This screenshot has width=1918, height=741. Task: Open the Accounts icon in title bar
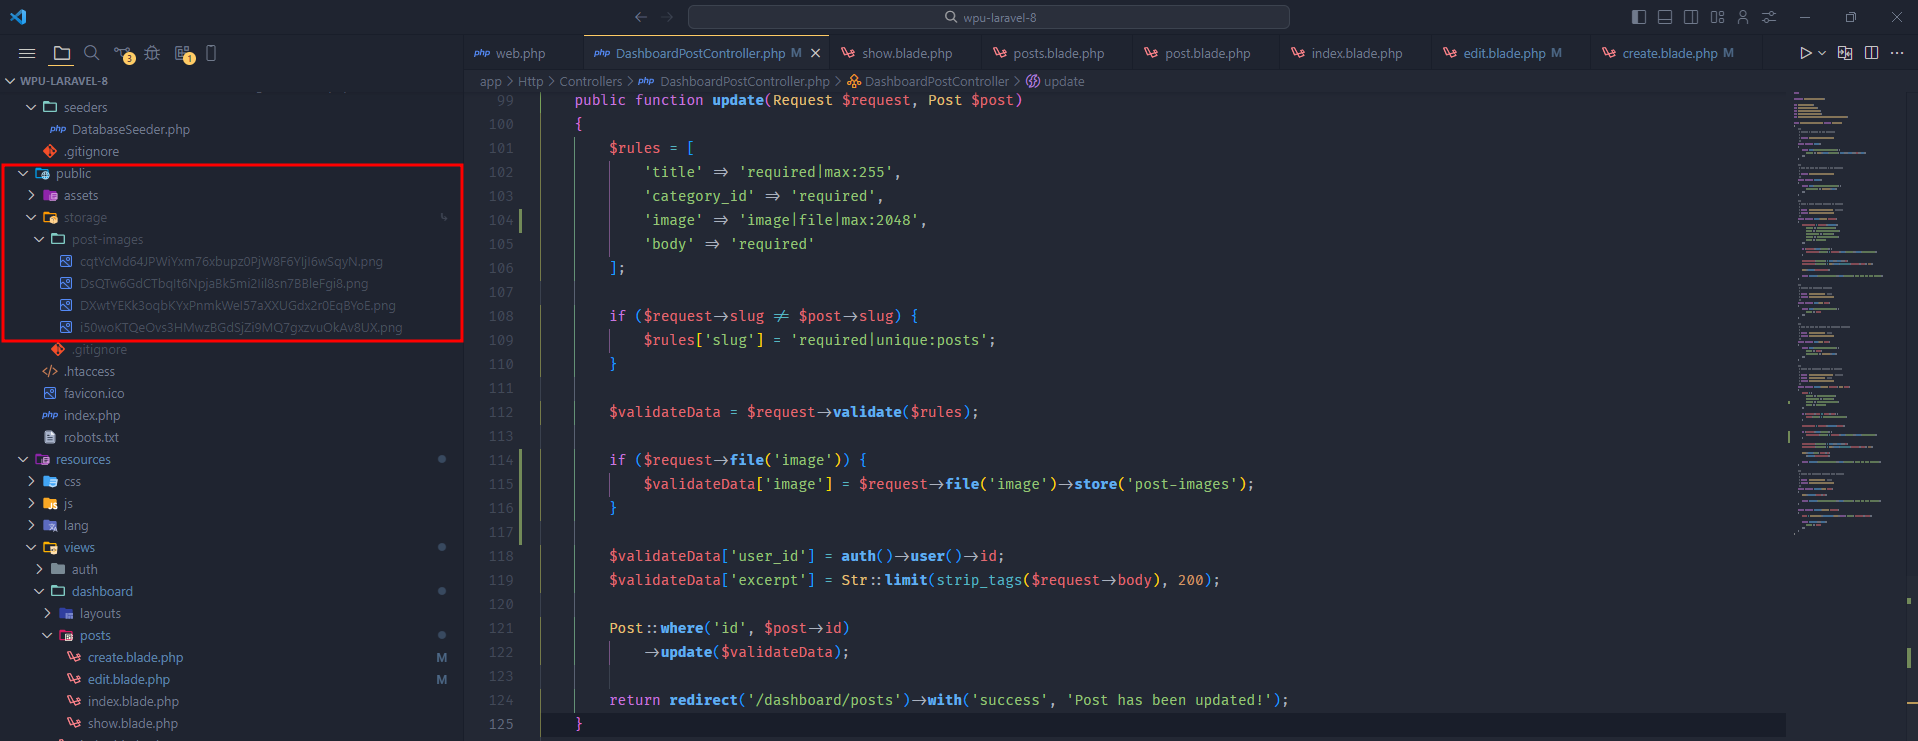click(x=1743, y=17)
